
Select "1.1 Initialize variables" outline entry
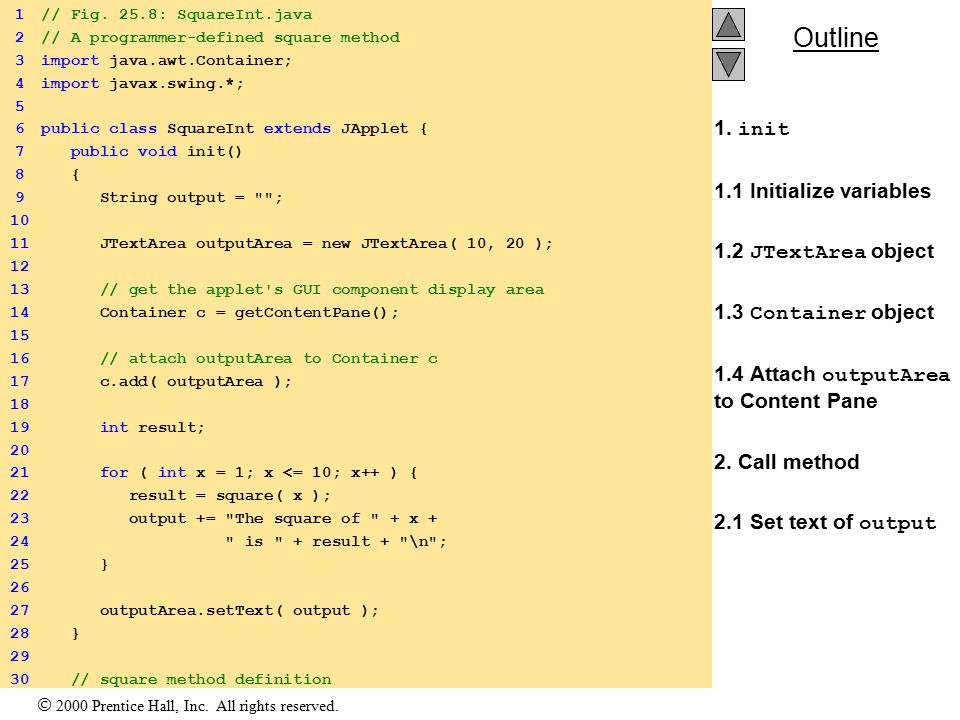[822, 191]
